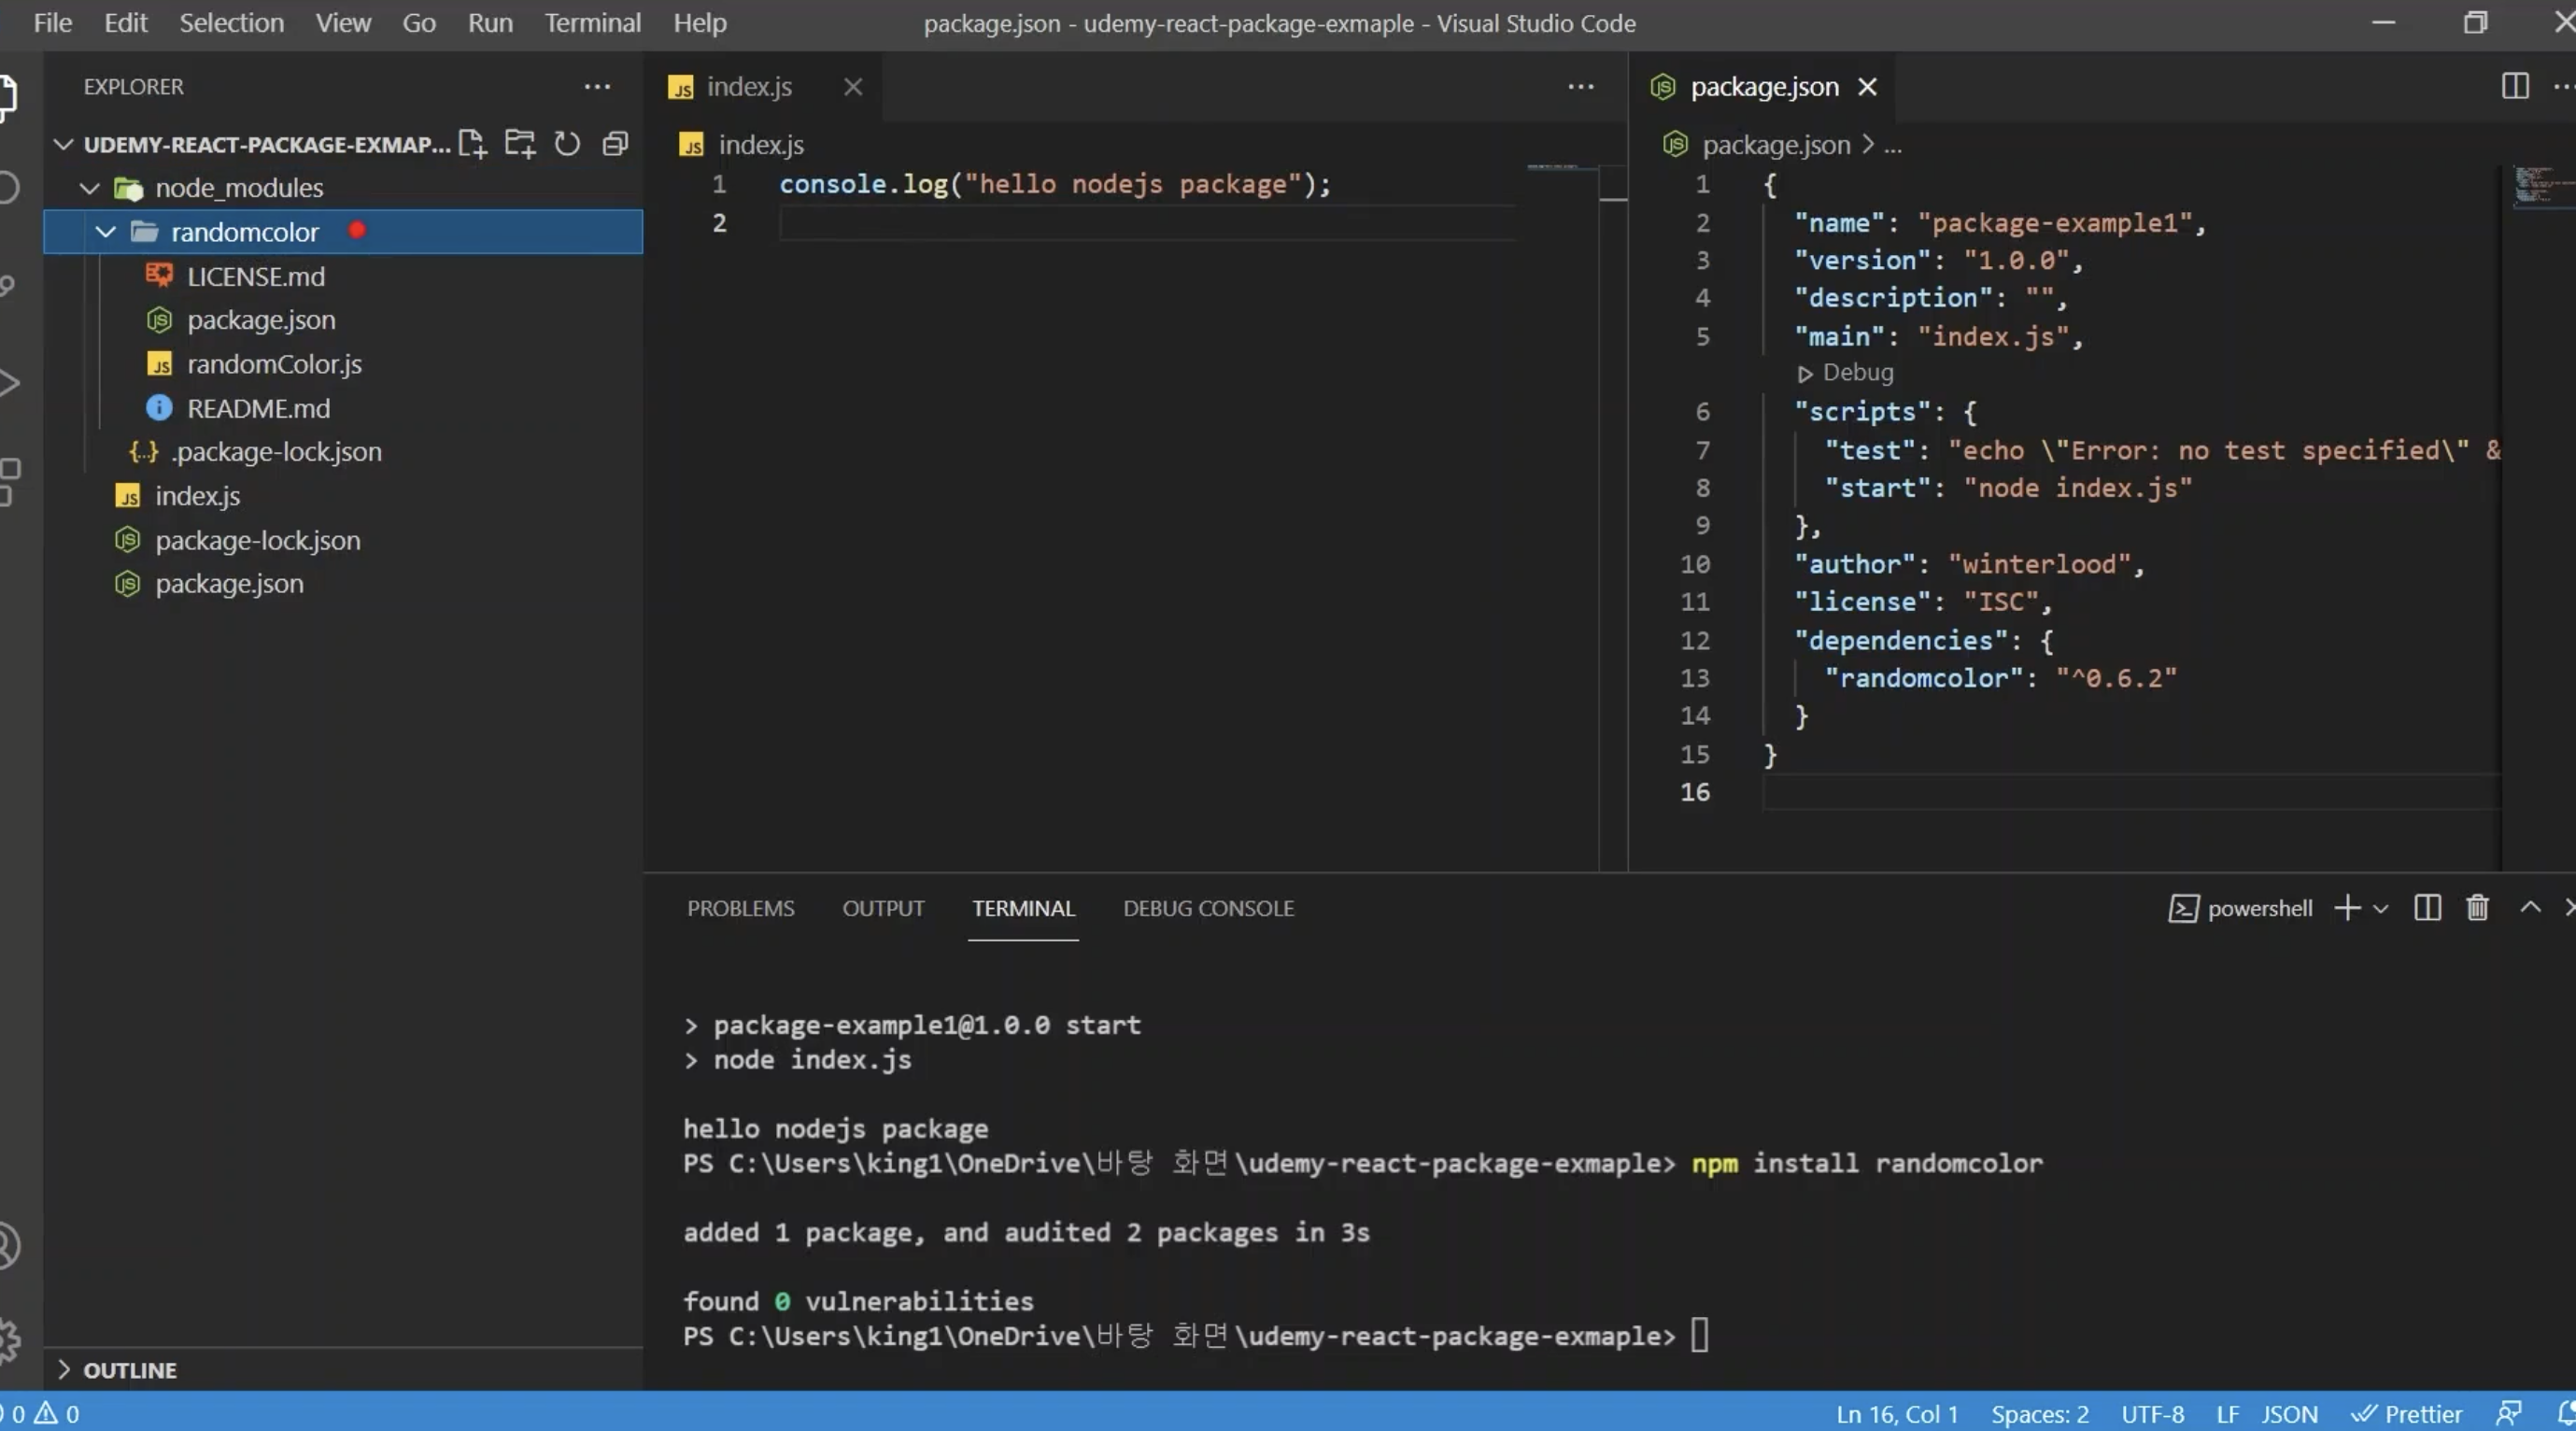The width and height of the screenshot is (2576, 1431).
Task: Create a new file in the Explorer
Action: pos(472,144)
